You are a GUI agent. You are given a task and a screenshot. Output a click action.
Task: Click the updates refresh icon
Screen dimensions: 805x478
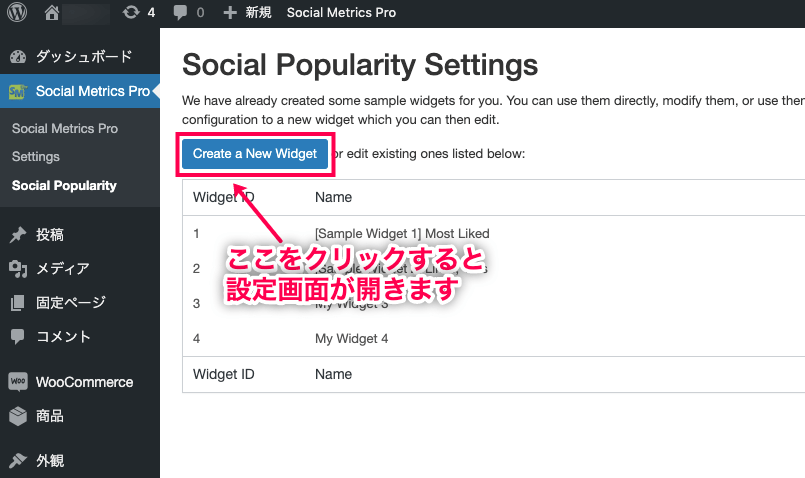click(x=131, y=13)
